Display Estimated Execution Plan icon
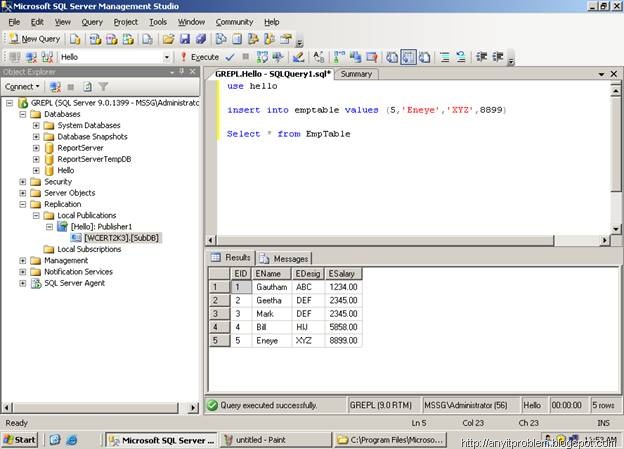Screen dimensions: 624x449 pos(262,57)
